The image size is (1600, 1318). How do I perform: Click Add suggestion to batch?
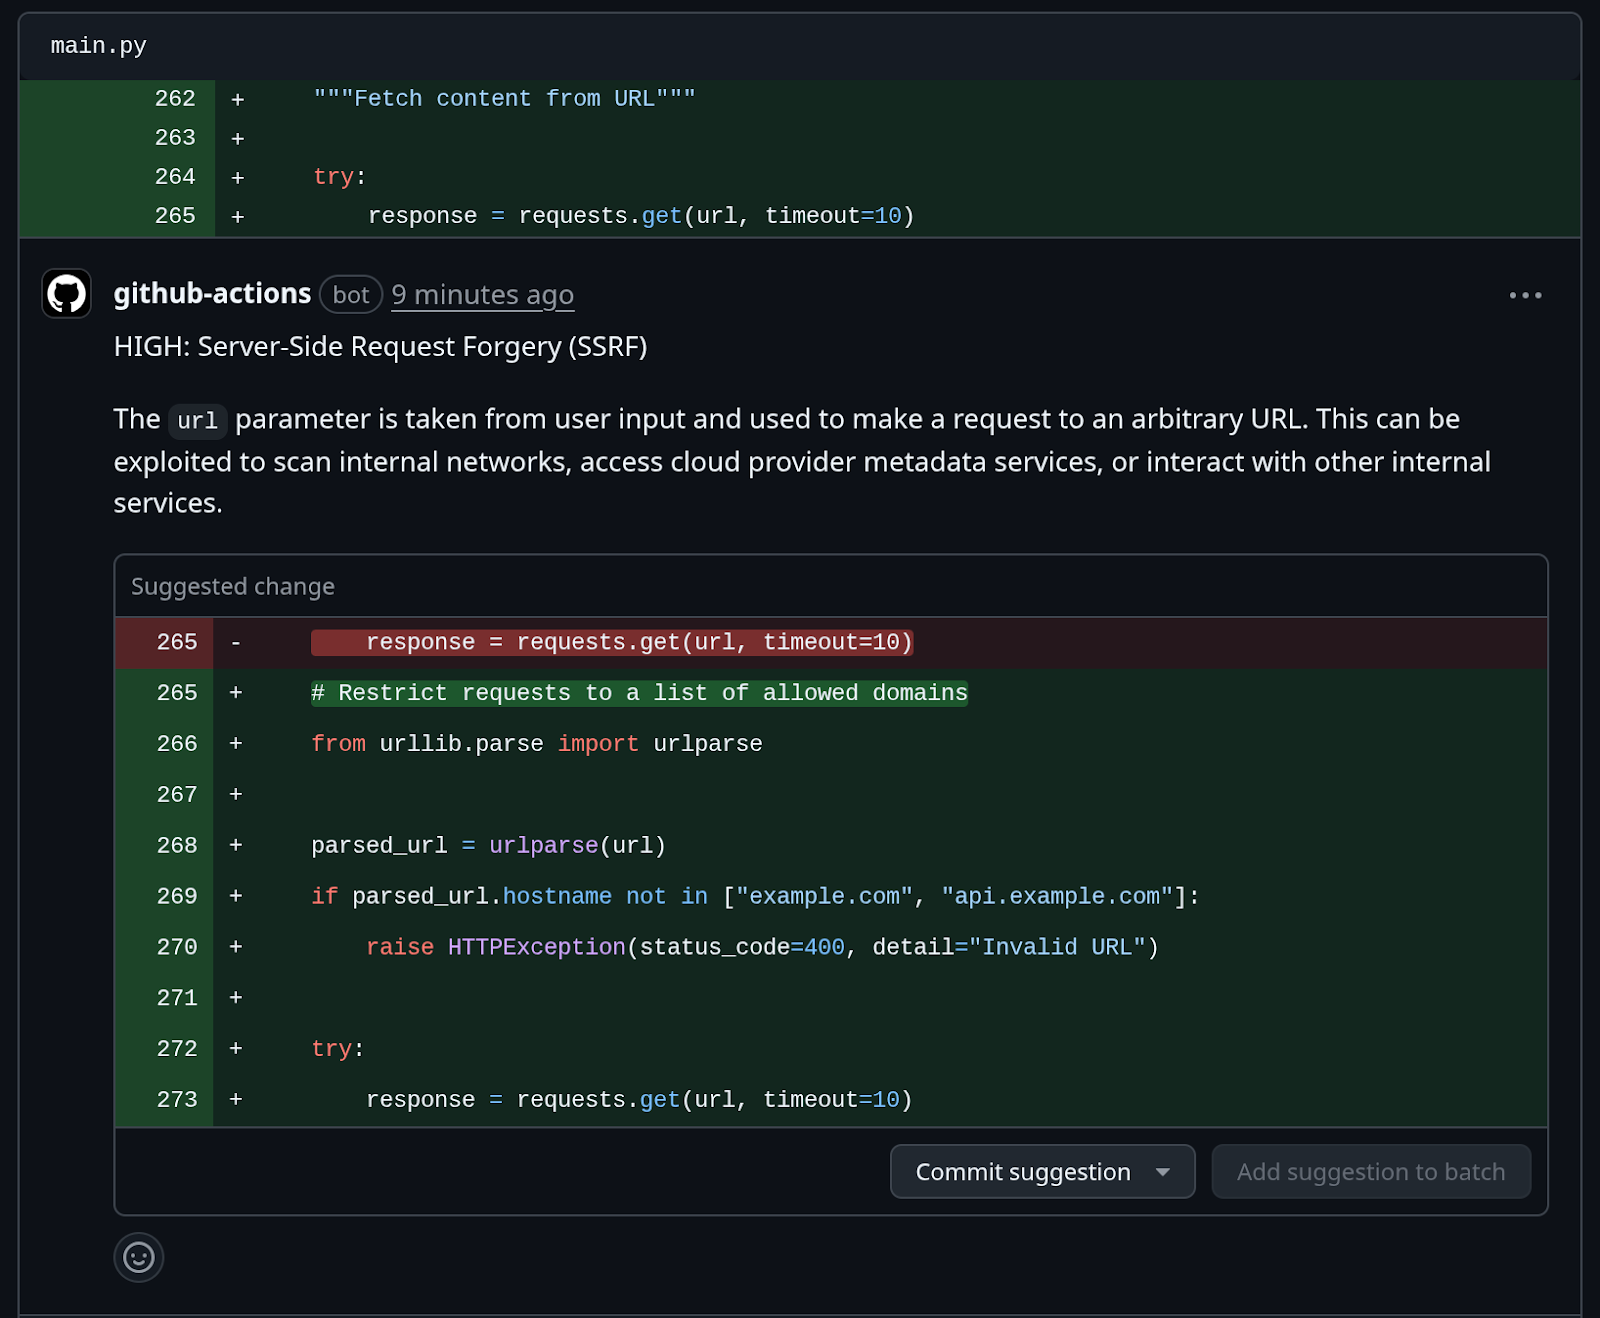(1370, 1172)
